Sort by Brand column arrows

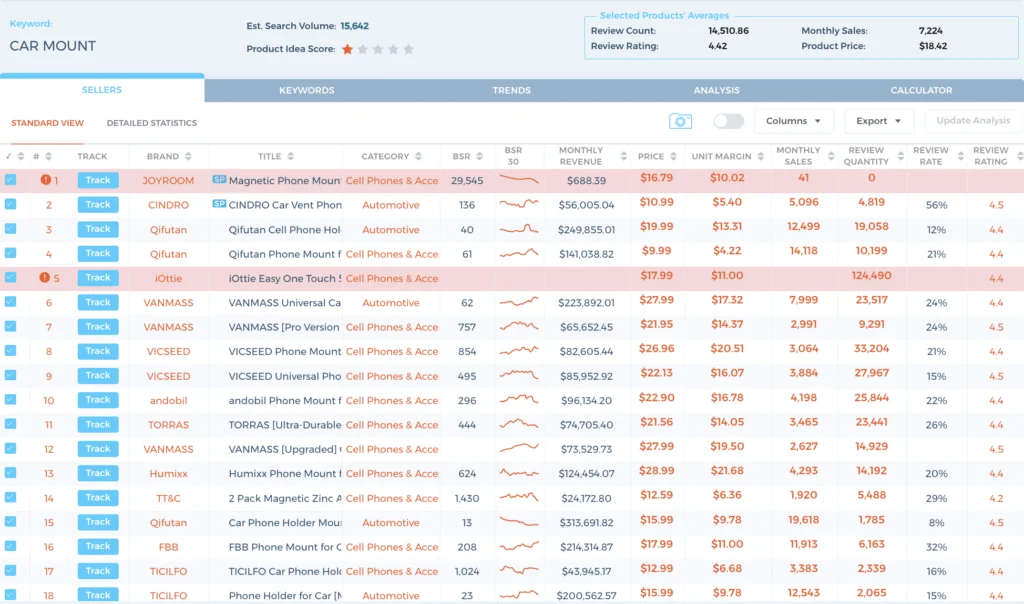189,157
